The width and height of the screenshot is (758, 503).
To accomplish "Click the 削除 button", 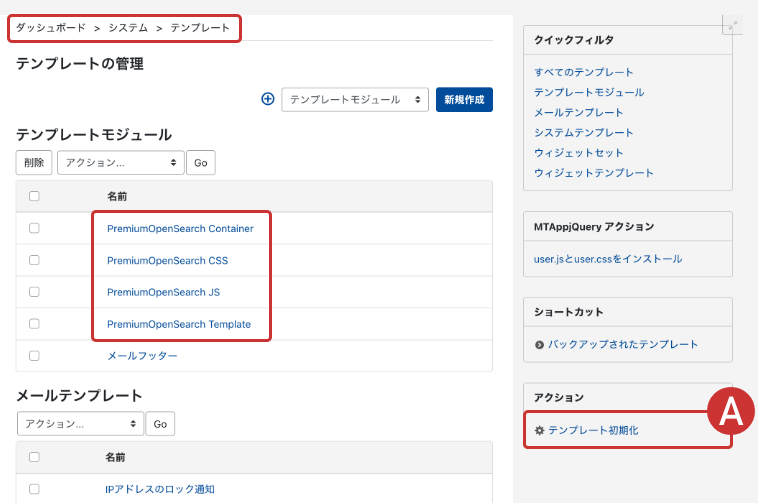I will 34,162.
